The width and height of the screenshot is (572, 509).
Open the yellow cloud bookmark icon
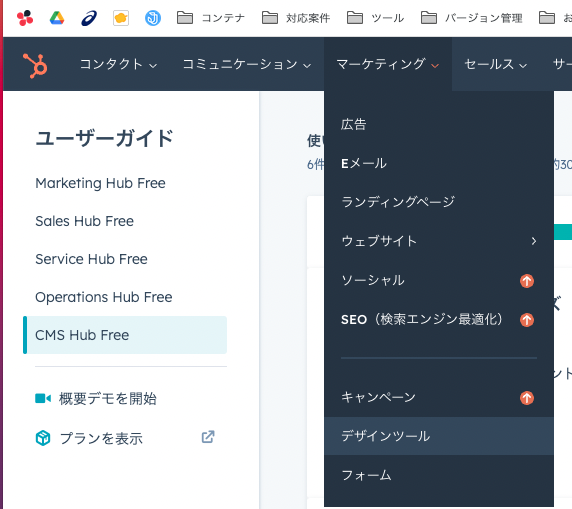121,18
